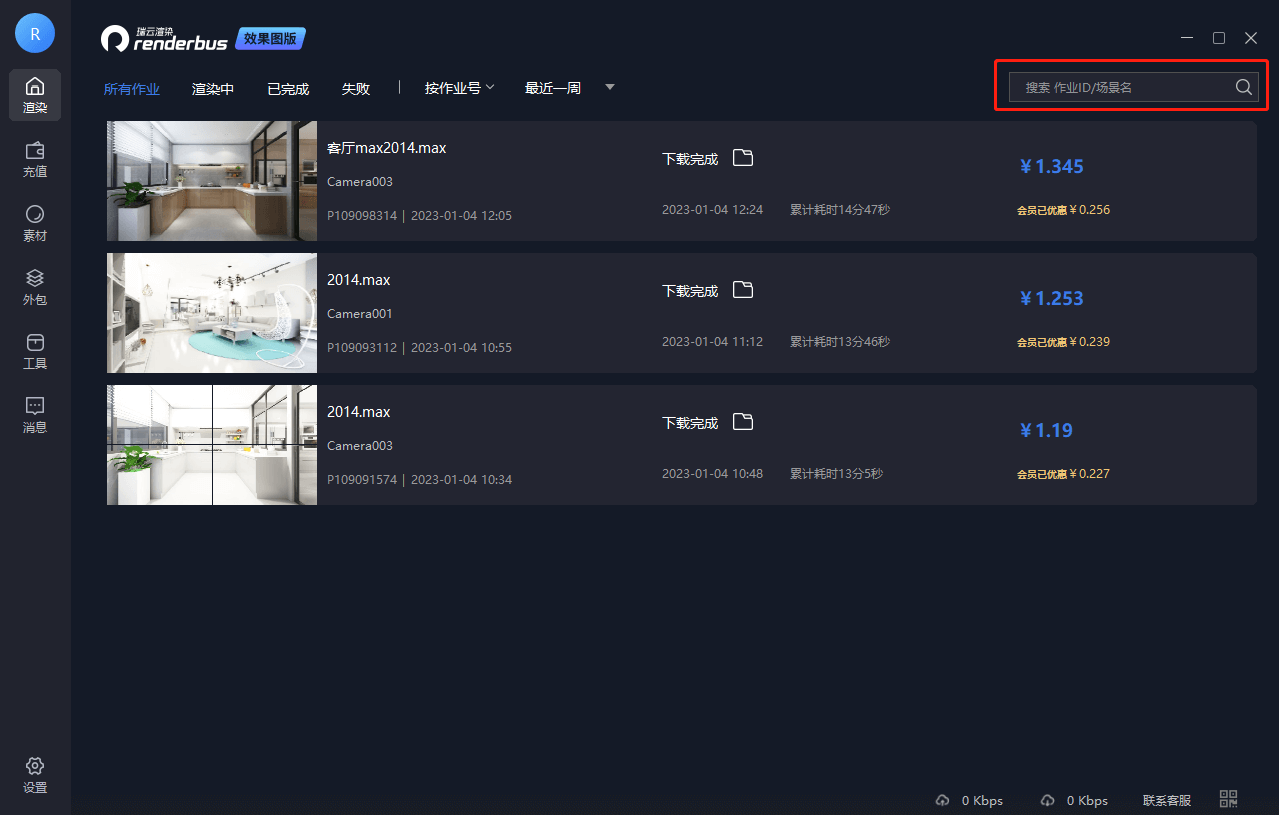Open the 最近一周 time range dropdown
The image size is (1279, 815).
553,88
